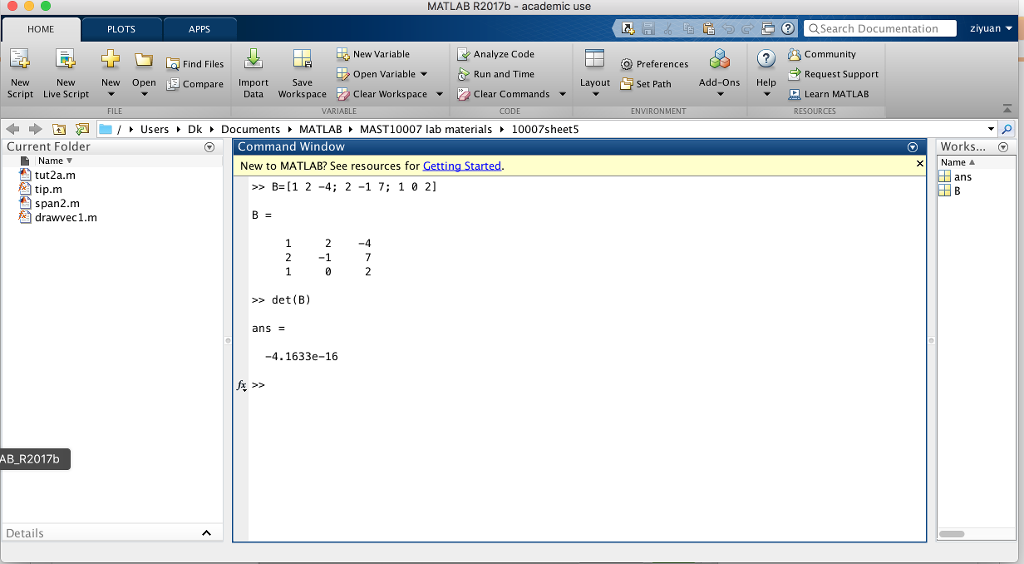
Task: Click Analyze Code
Action: [496, 54]
